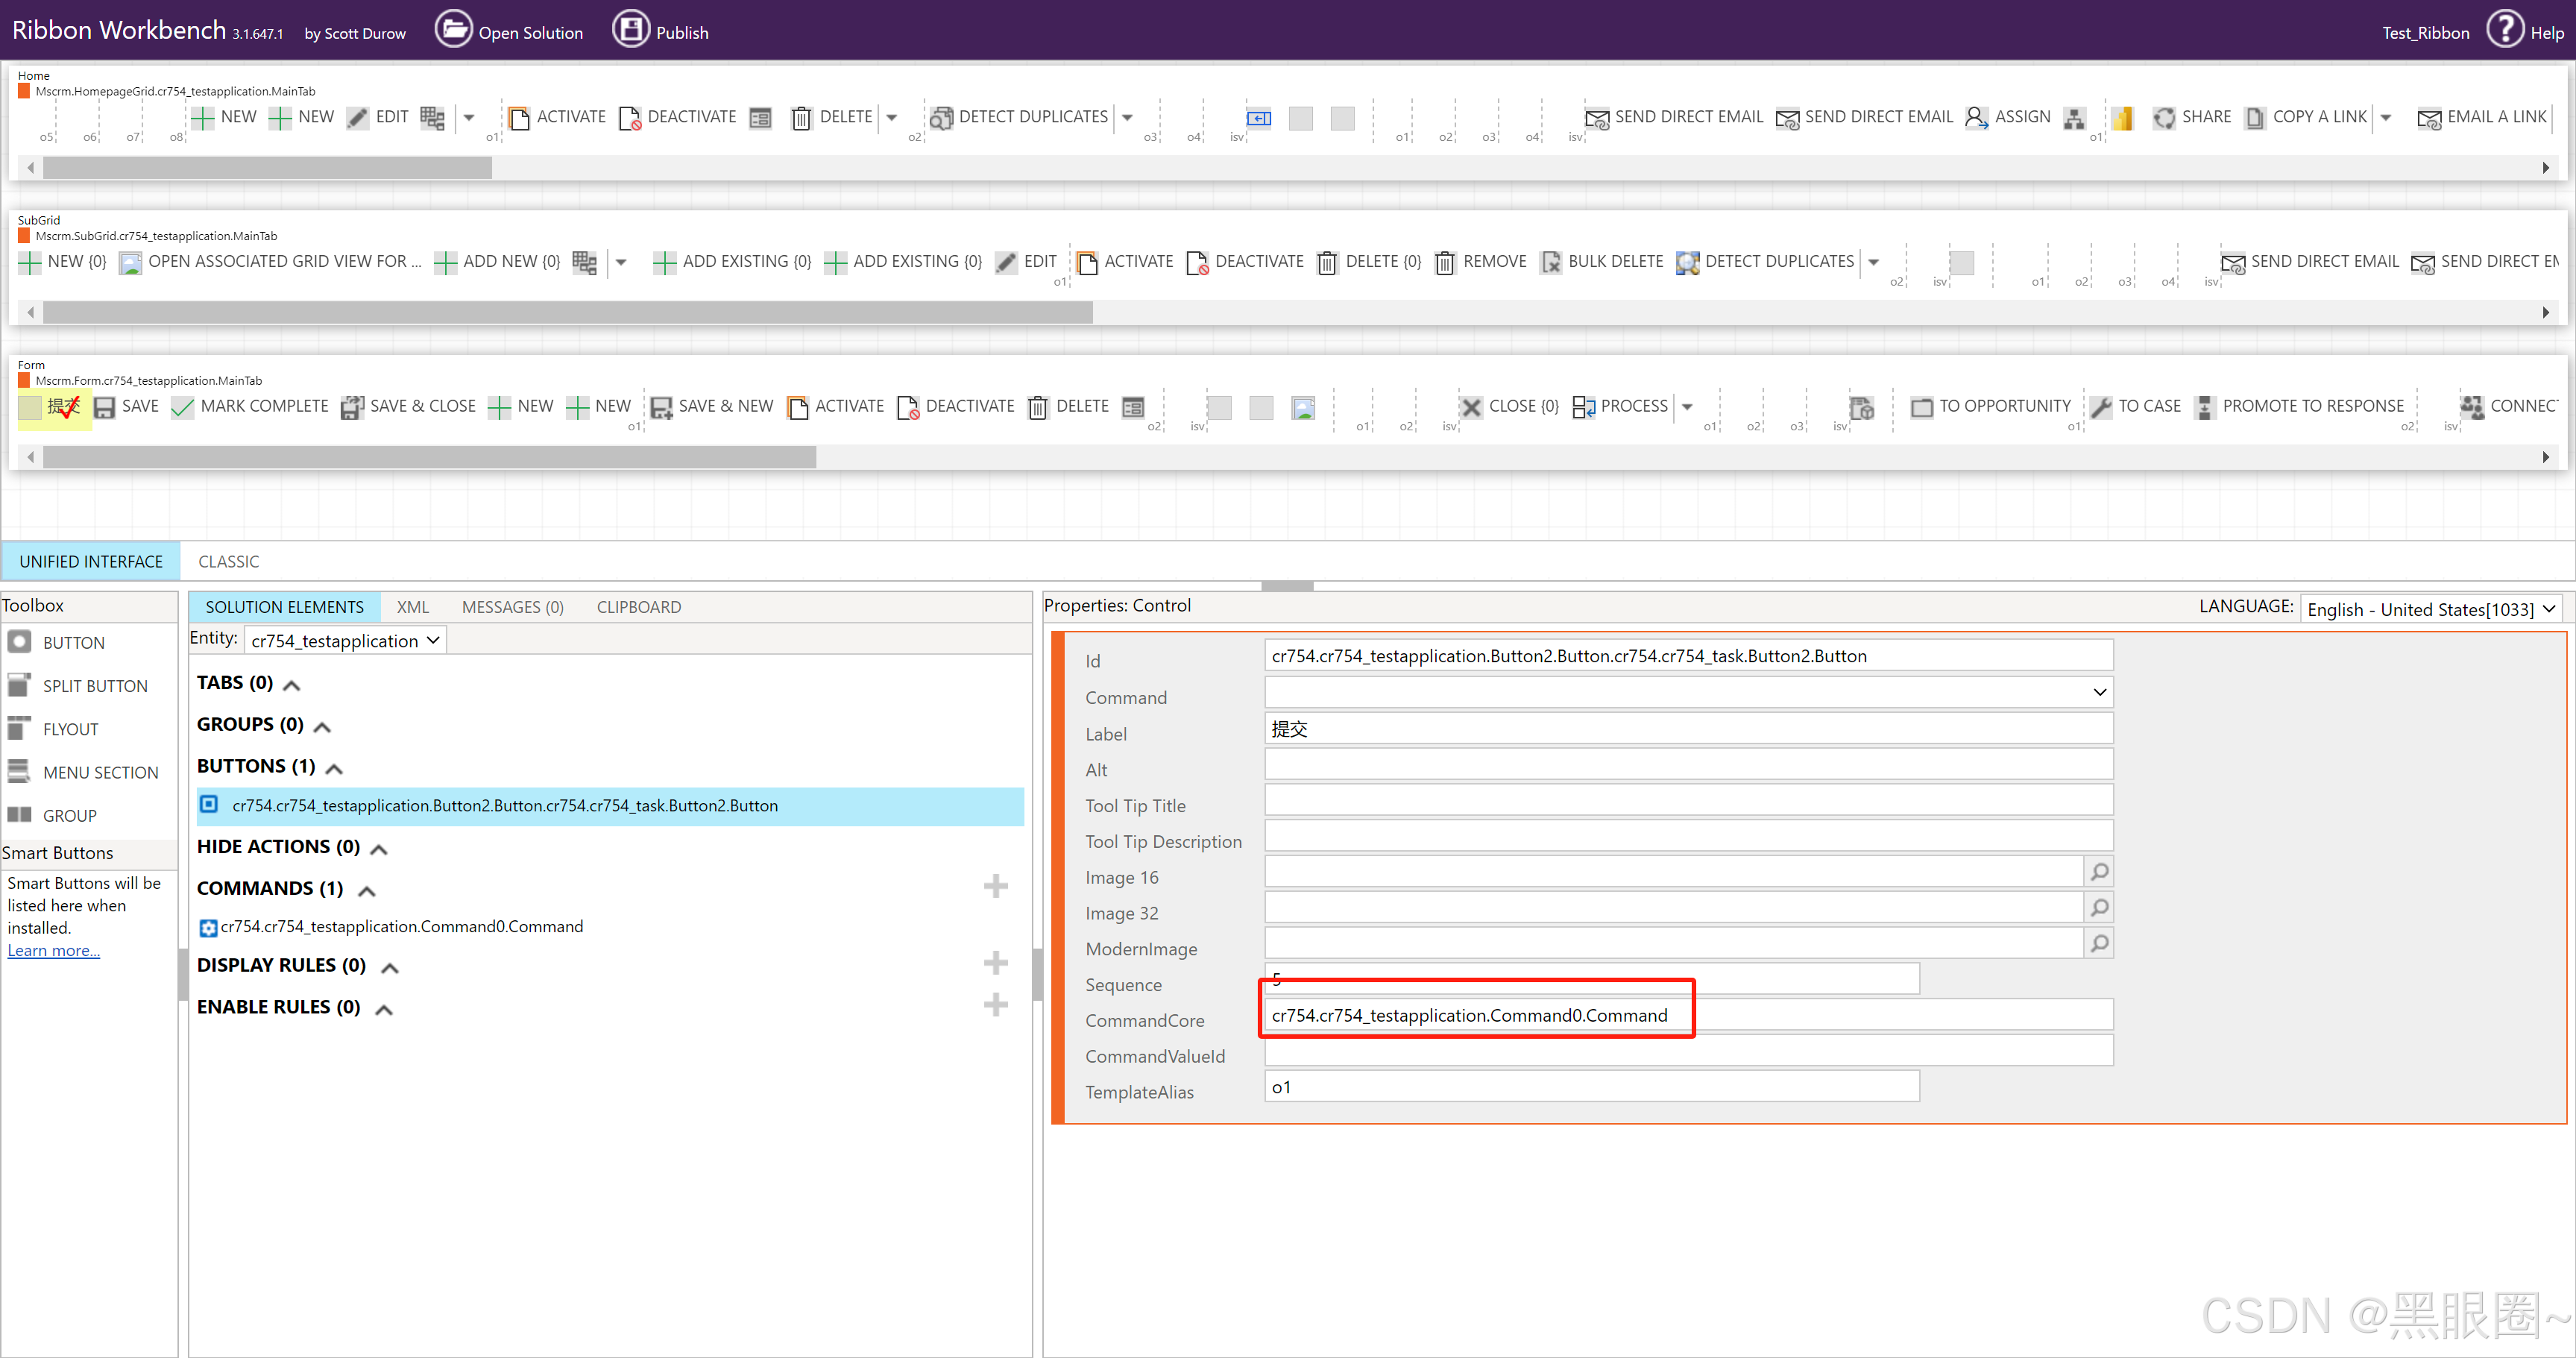Viewport: 2576px width, 1358px height.
Task: Click the Publish icon in the header
Action: pos(631,29)
